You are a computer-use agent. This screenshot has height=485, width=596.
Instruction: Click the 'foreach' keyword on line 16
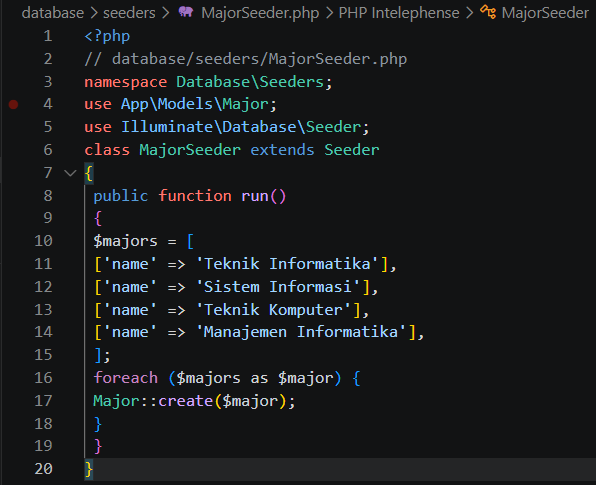coord(125,378)
